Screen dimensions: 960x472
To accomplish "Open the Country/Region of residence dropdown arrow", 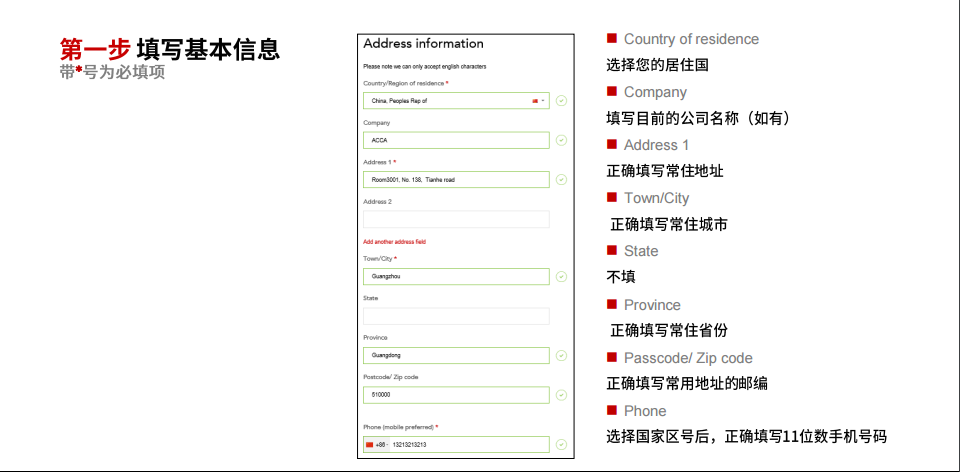I will point(544,101).
